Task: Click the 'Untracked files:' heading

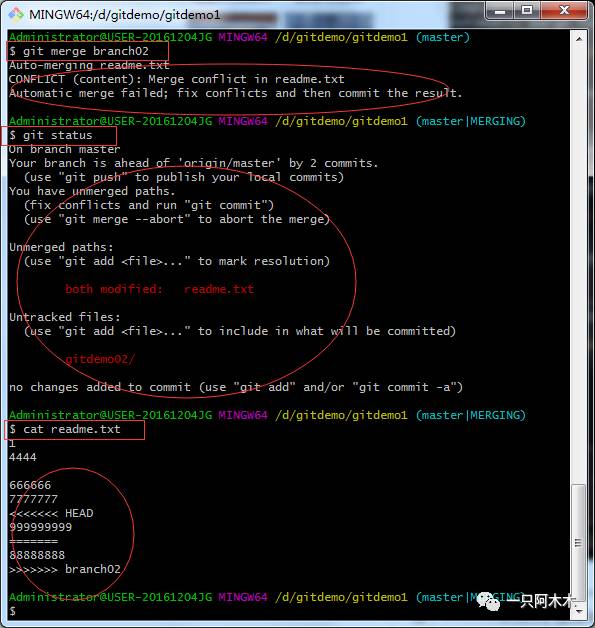Action: [64, 317]
